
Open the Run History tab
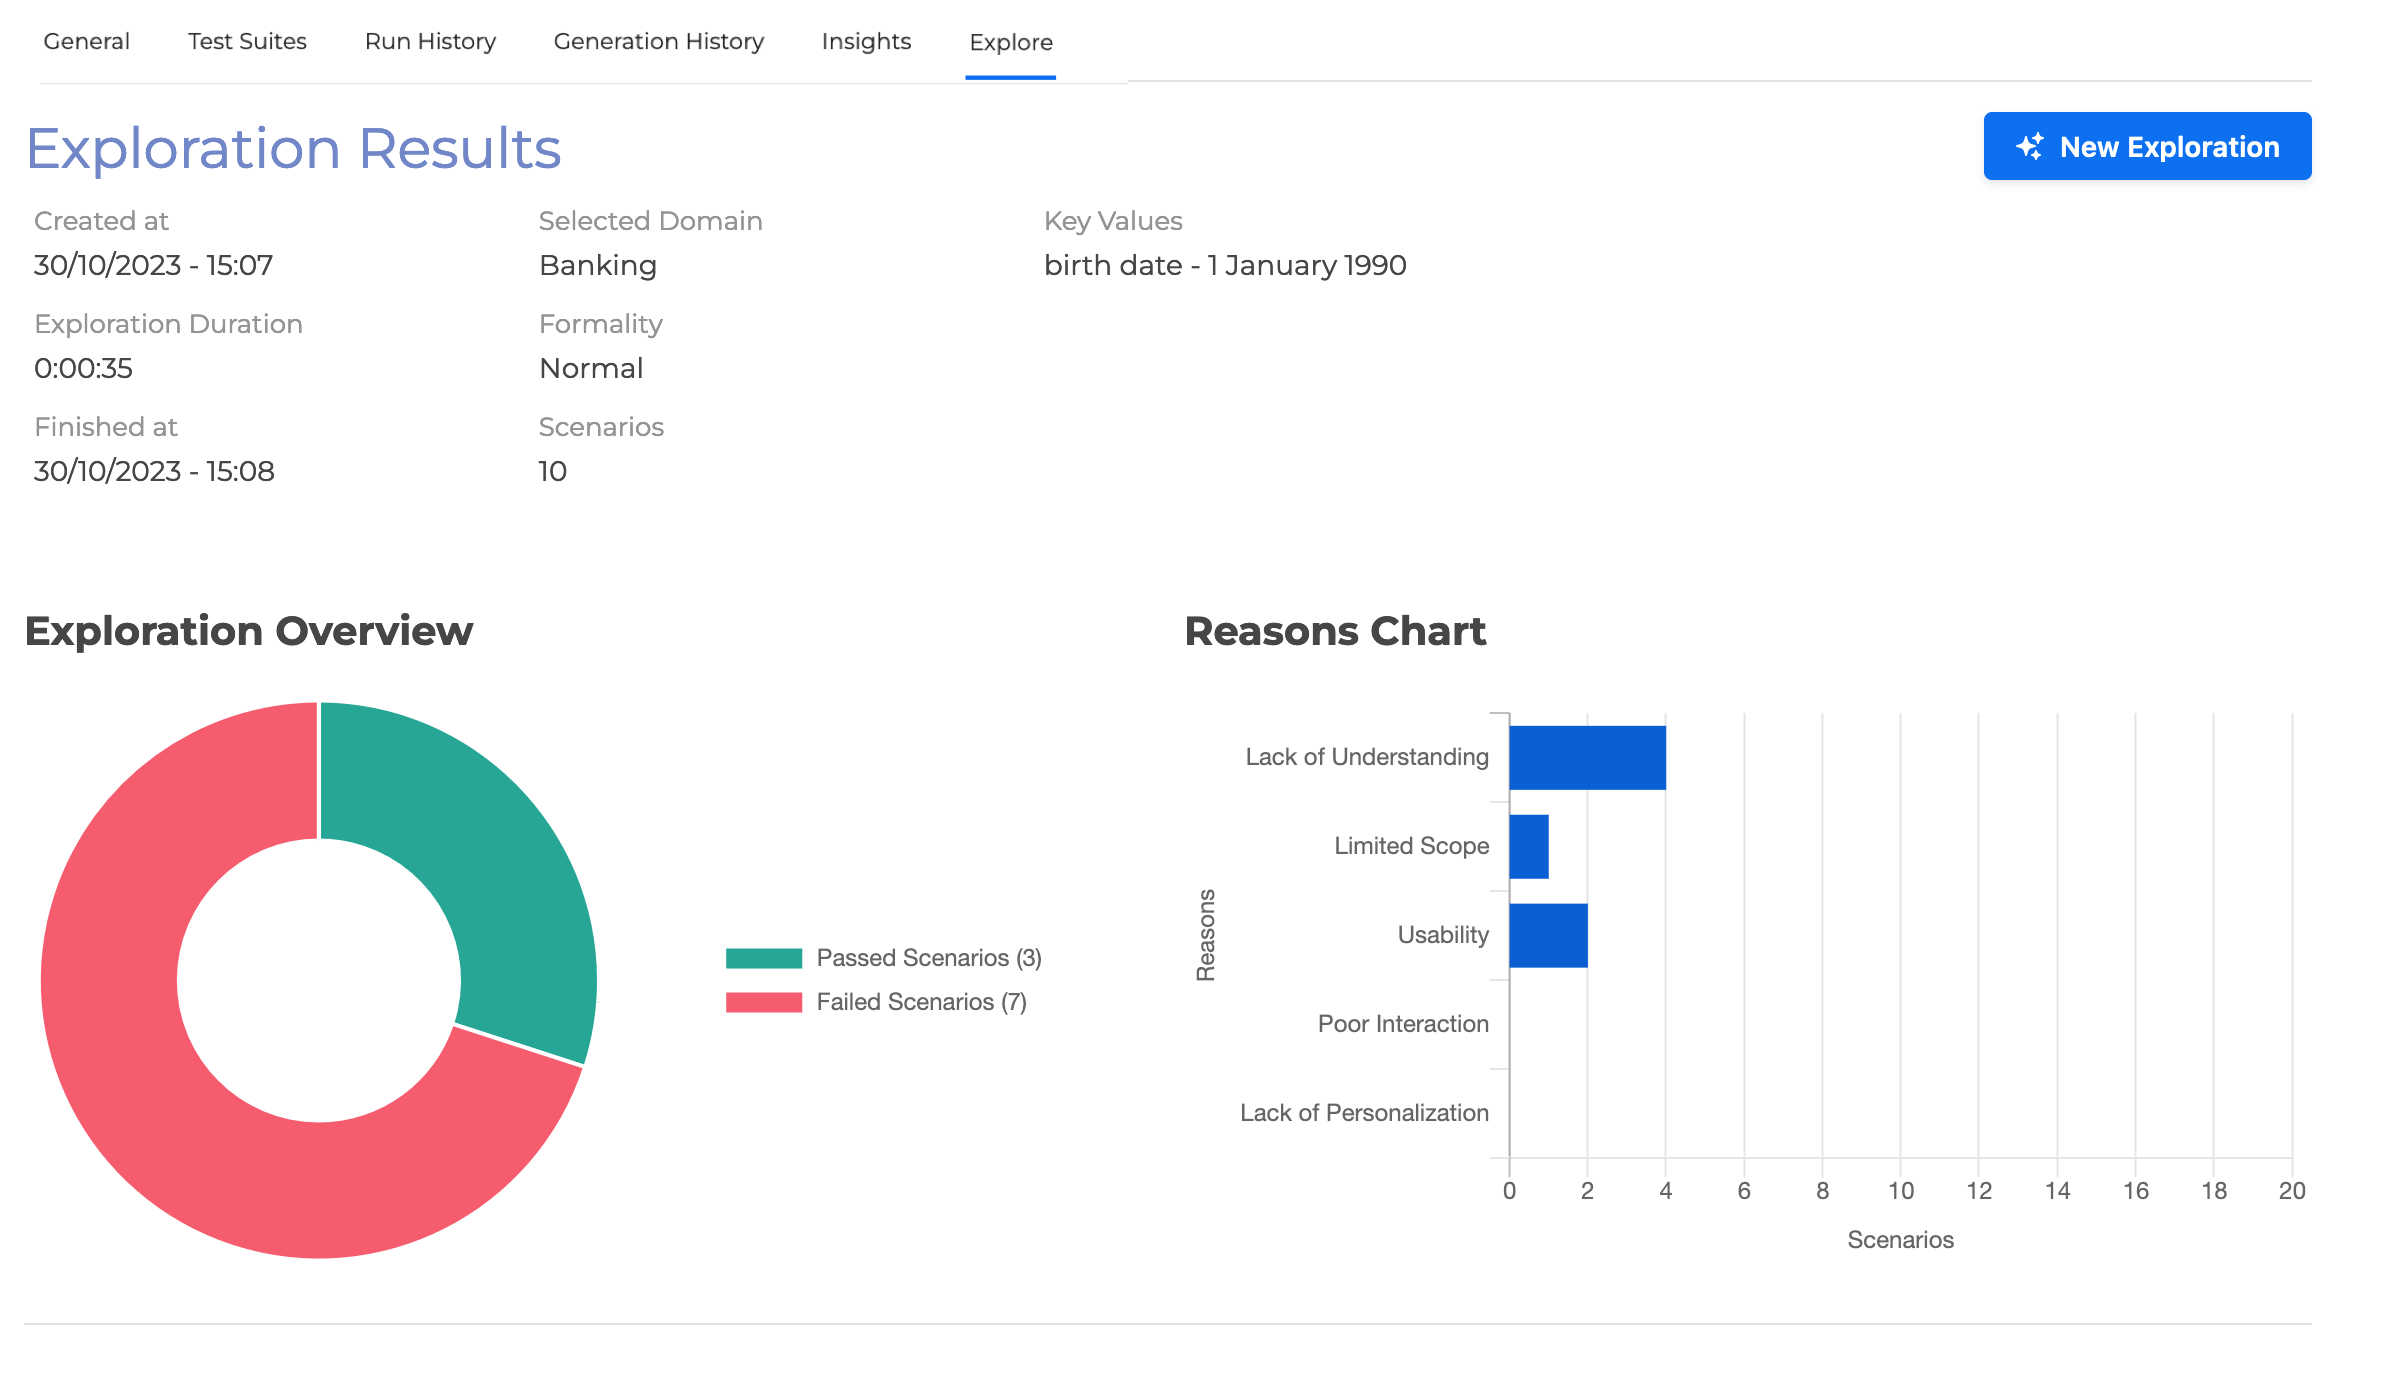pos(430,42)
